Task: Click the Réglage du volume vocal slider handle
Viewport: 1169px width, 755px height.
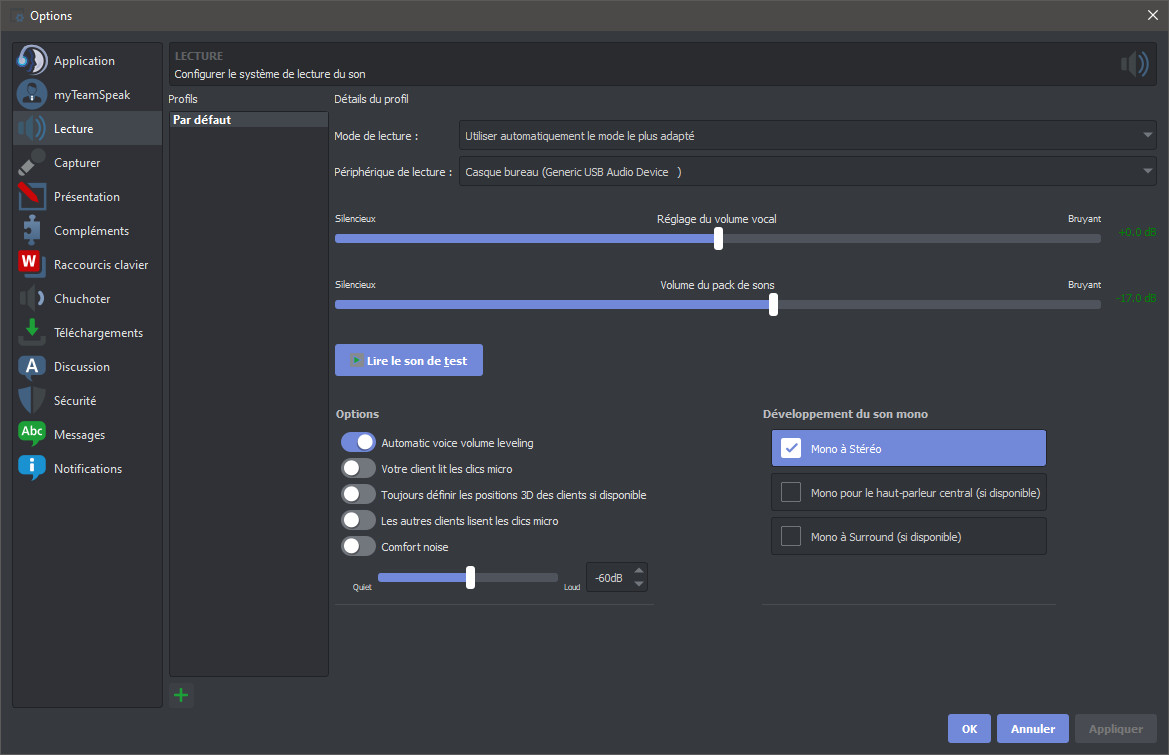Action: [718, 238]
